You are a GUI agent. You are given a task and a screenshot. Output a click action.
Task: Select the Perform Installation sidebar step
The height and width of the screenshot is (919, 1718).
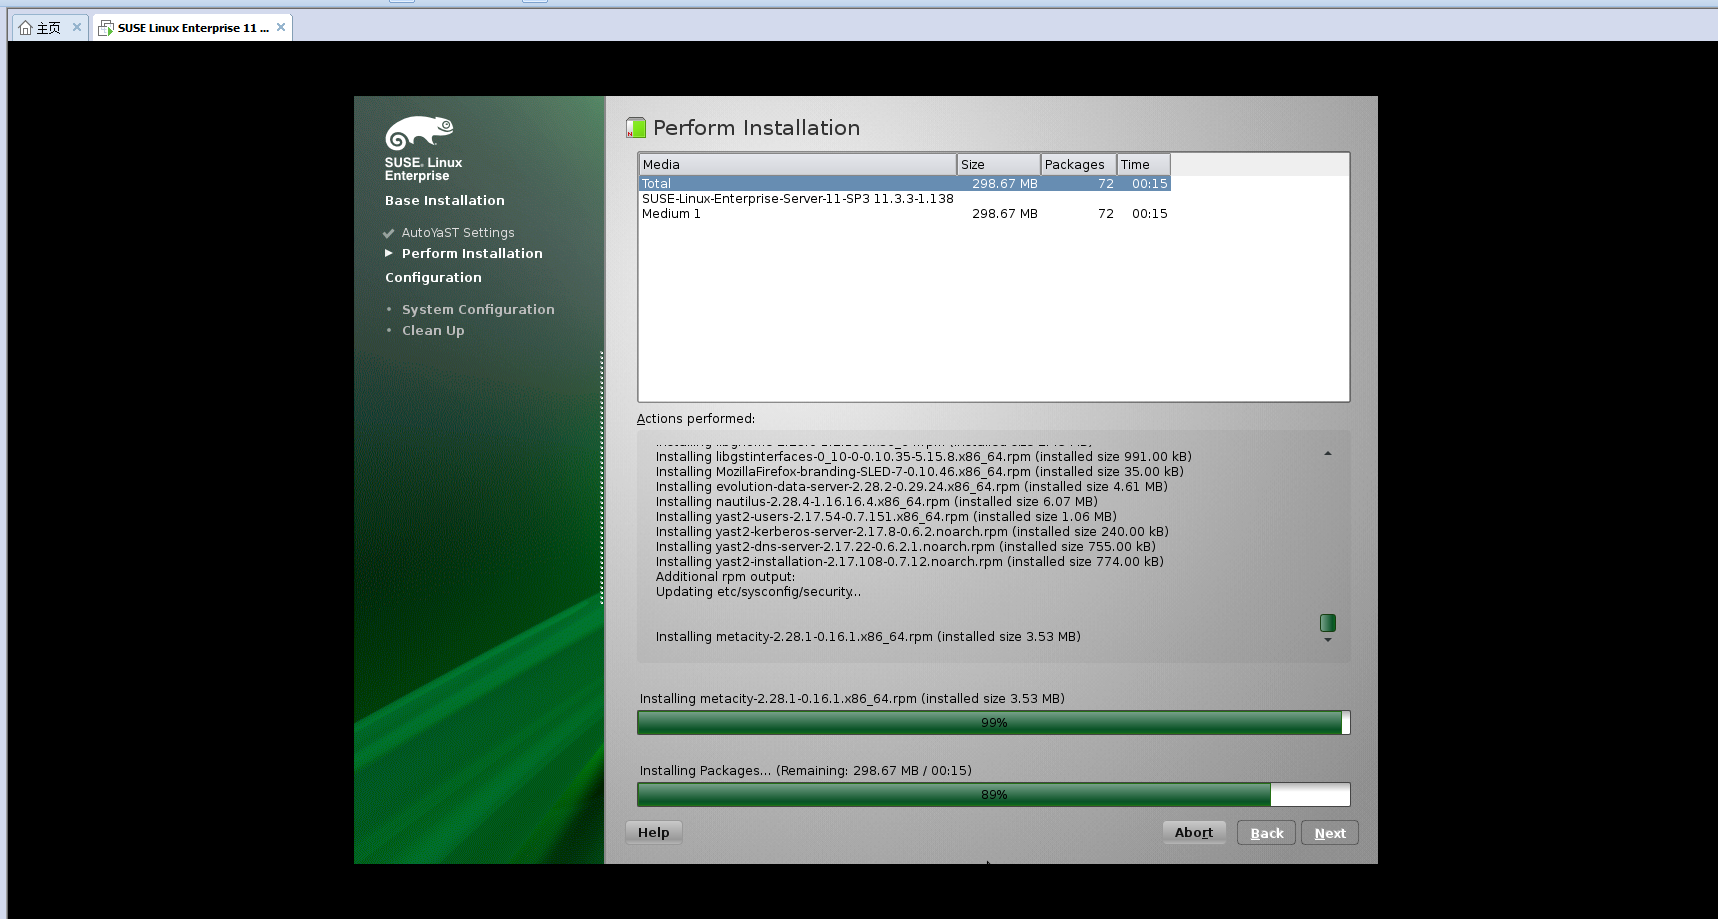[472, 254]
